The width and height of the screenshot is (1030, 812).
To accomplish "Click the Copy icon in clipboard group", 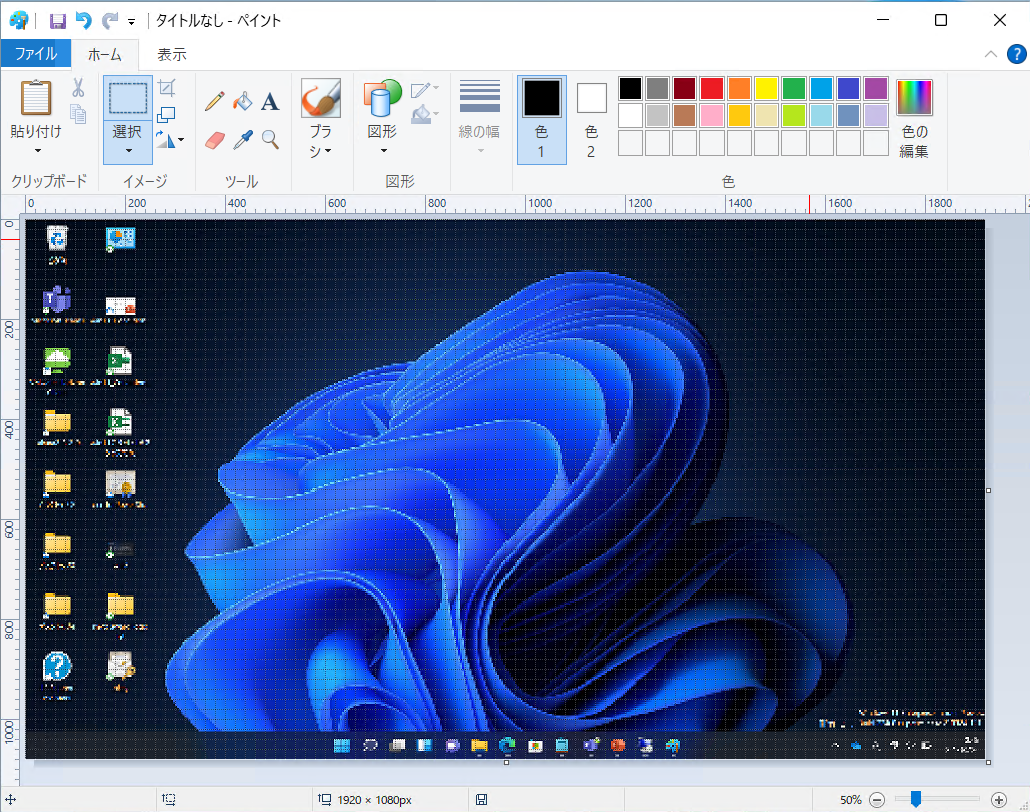I will 78,114.
